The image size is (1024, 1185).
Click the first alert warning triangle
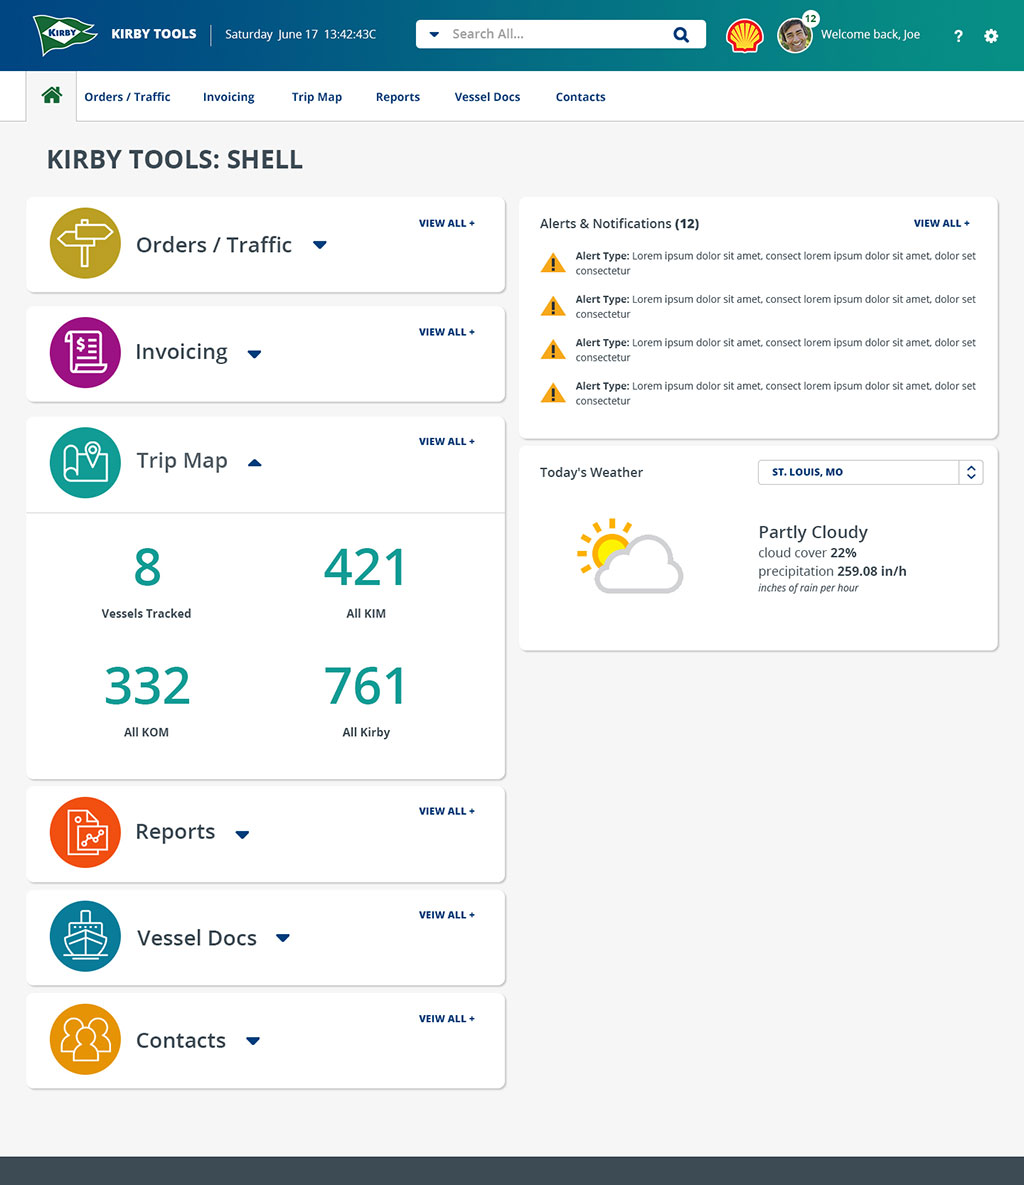(x=553, y=262)
